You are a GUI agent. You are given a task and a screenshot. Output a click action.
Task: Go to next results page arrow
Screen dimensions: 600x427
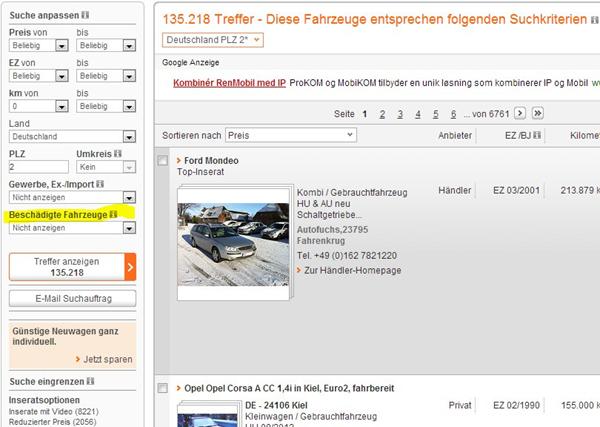coord(519,113)
